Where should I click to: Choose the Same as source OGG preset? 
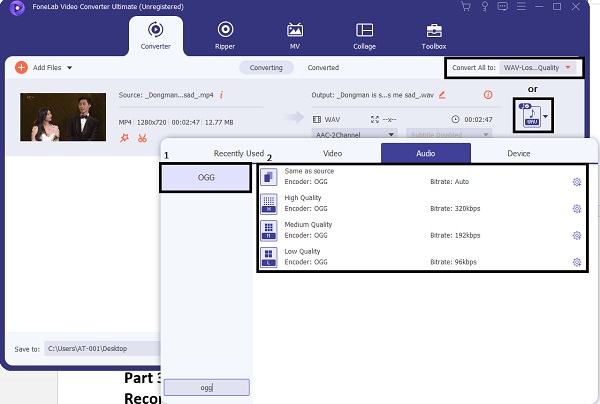click(422, 177)
